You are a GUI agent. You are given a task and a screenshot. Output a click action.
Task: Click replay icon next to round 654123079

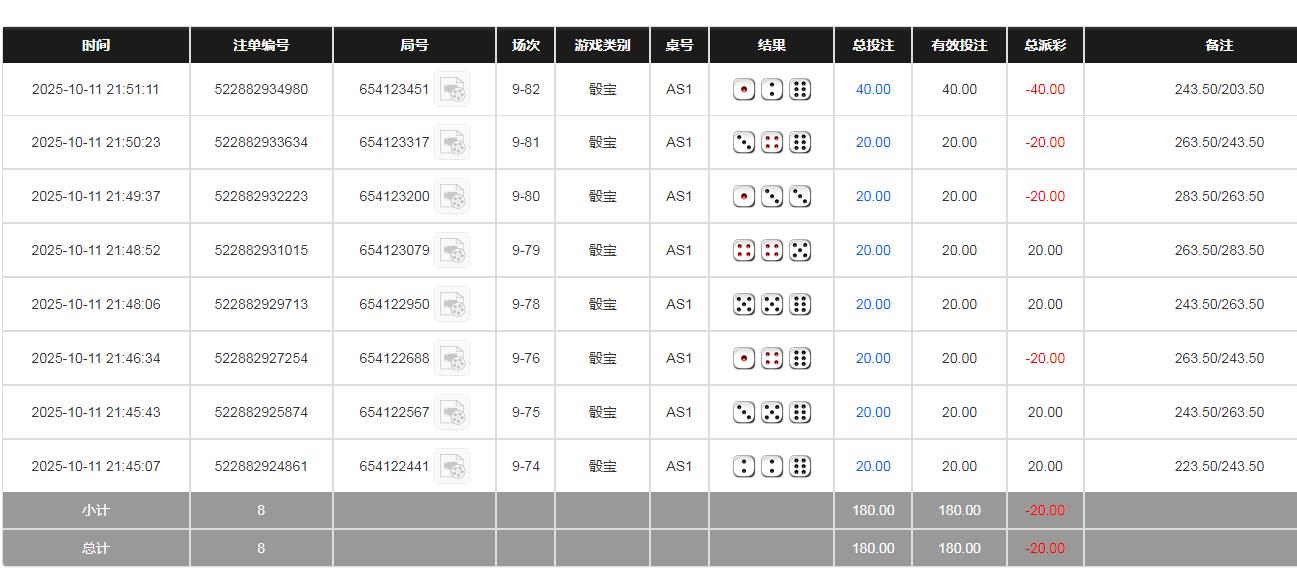[453, 251]
